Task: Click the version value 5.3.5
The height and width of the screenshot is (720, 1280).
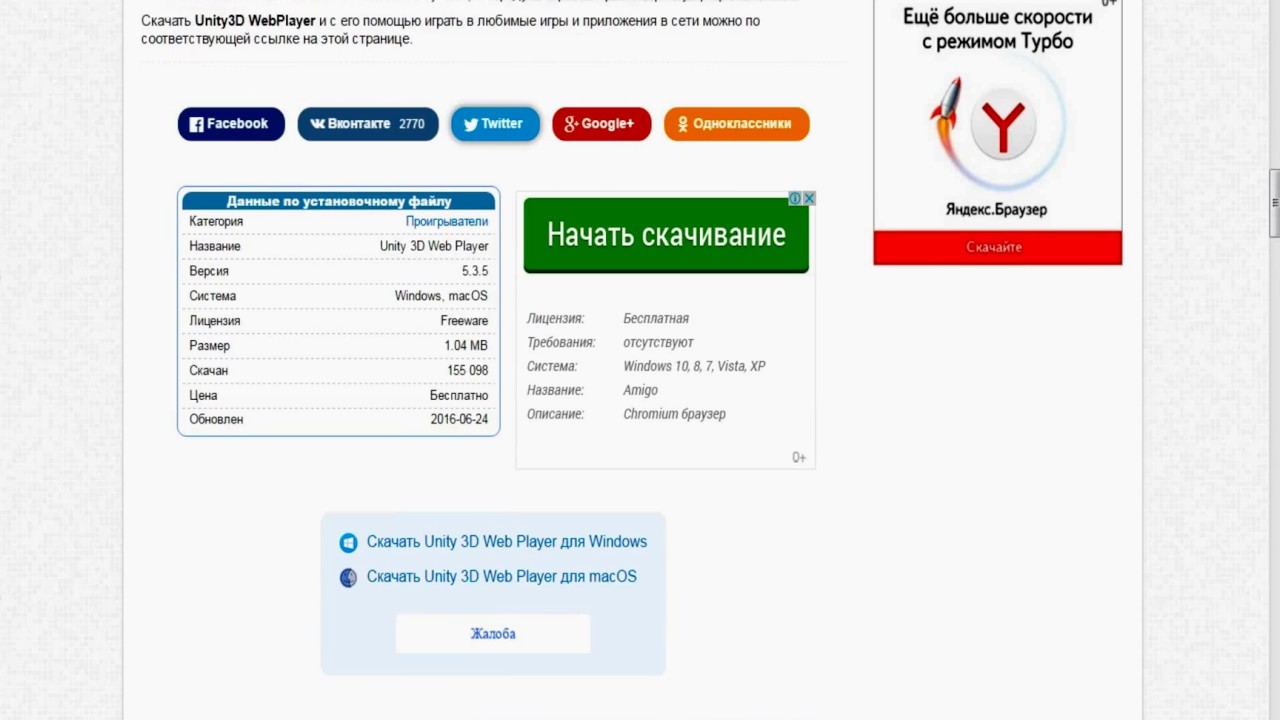Action: (474, 271)
